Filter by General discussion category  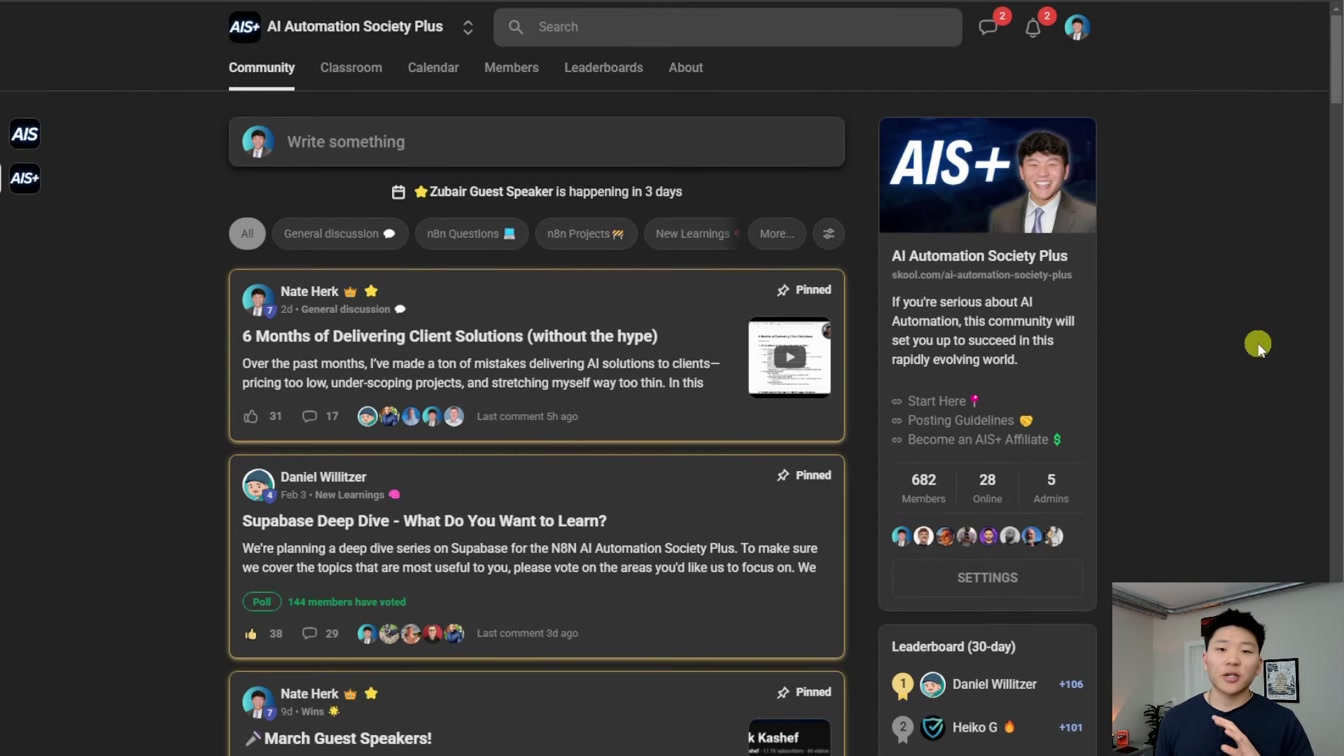[340, 234]
